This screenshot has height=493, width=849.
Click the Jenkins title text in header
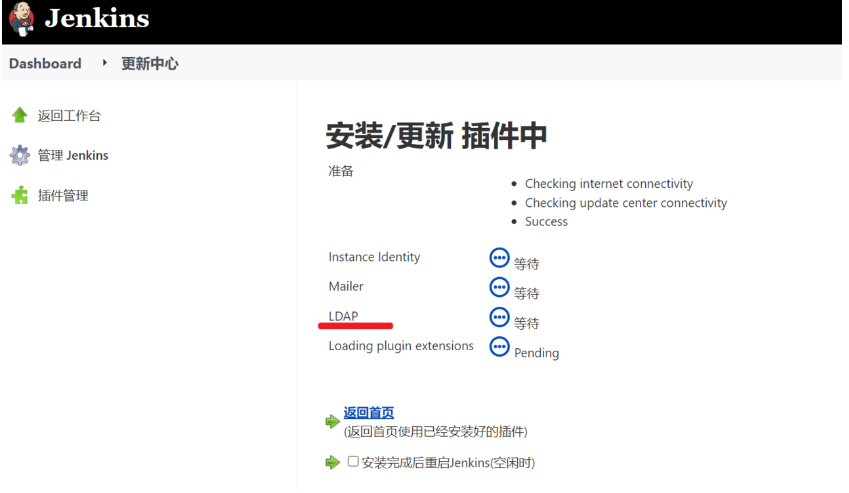click(x=97, y=18)
